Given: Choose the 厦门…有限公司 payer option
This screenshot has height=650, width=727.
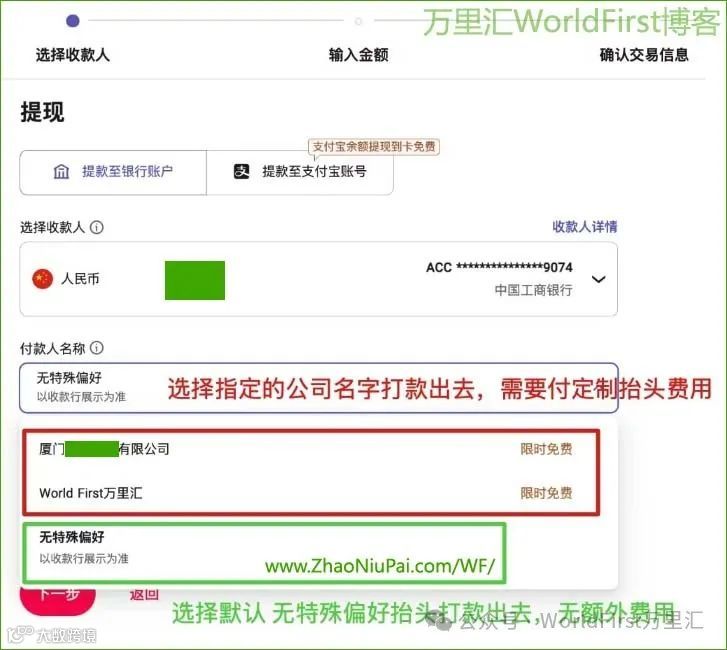Looking at the screenshot, I should click(311, 449).
